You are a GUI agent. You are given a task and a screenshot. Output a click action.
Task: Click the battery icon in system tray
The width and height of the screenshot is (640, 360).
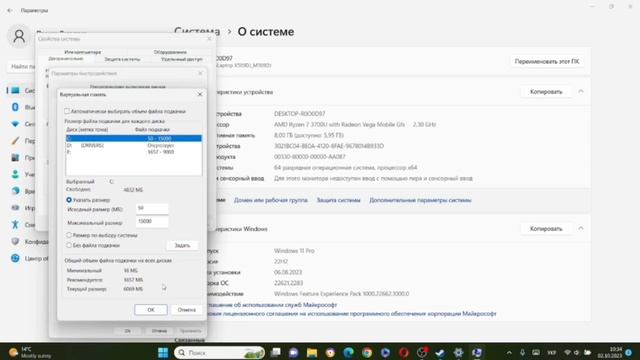[587, 352]
